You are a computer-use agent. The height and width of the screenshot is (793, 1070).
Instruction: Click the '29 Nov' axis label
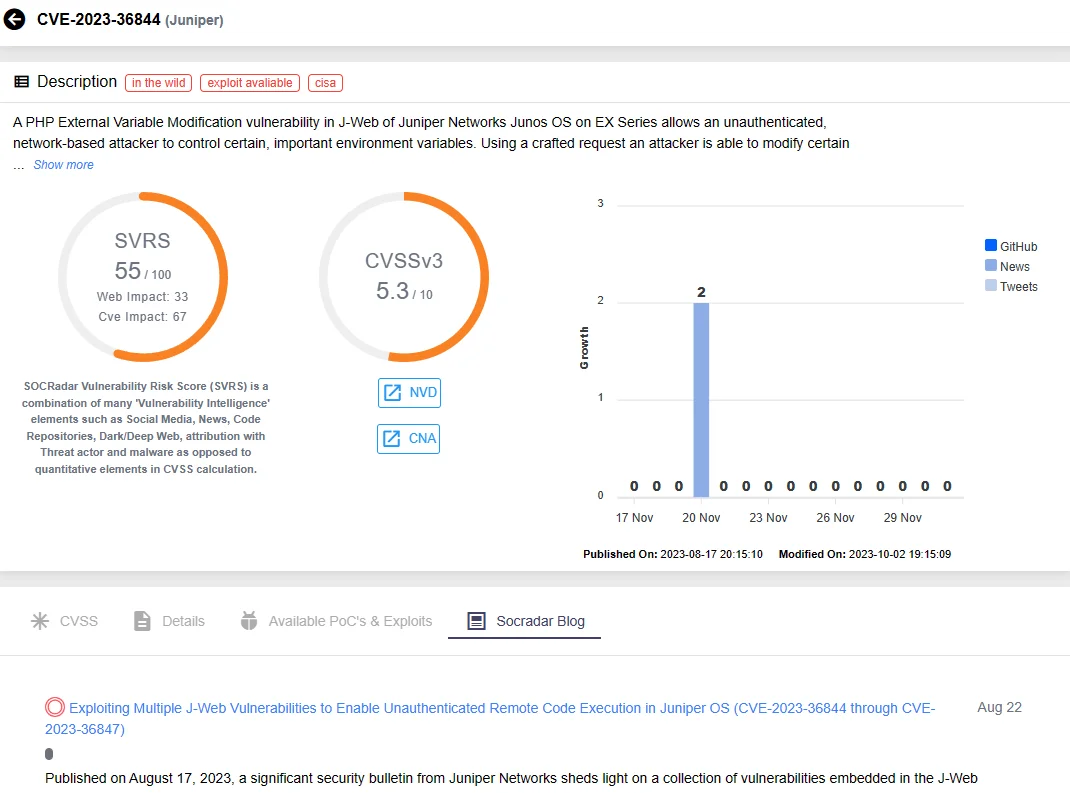pyautogui.click(x=902, y=517)
